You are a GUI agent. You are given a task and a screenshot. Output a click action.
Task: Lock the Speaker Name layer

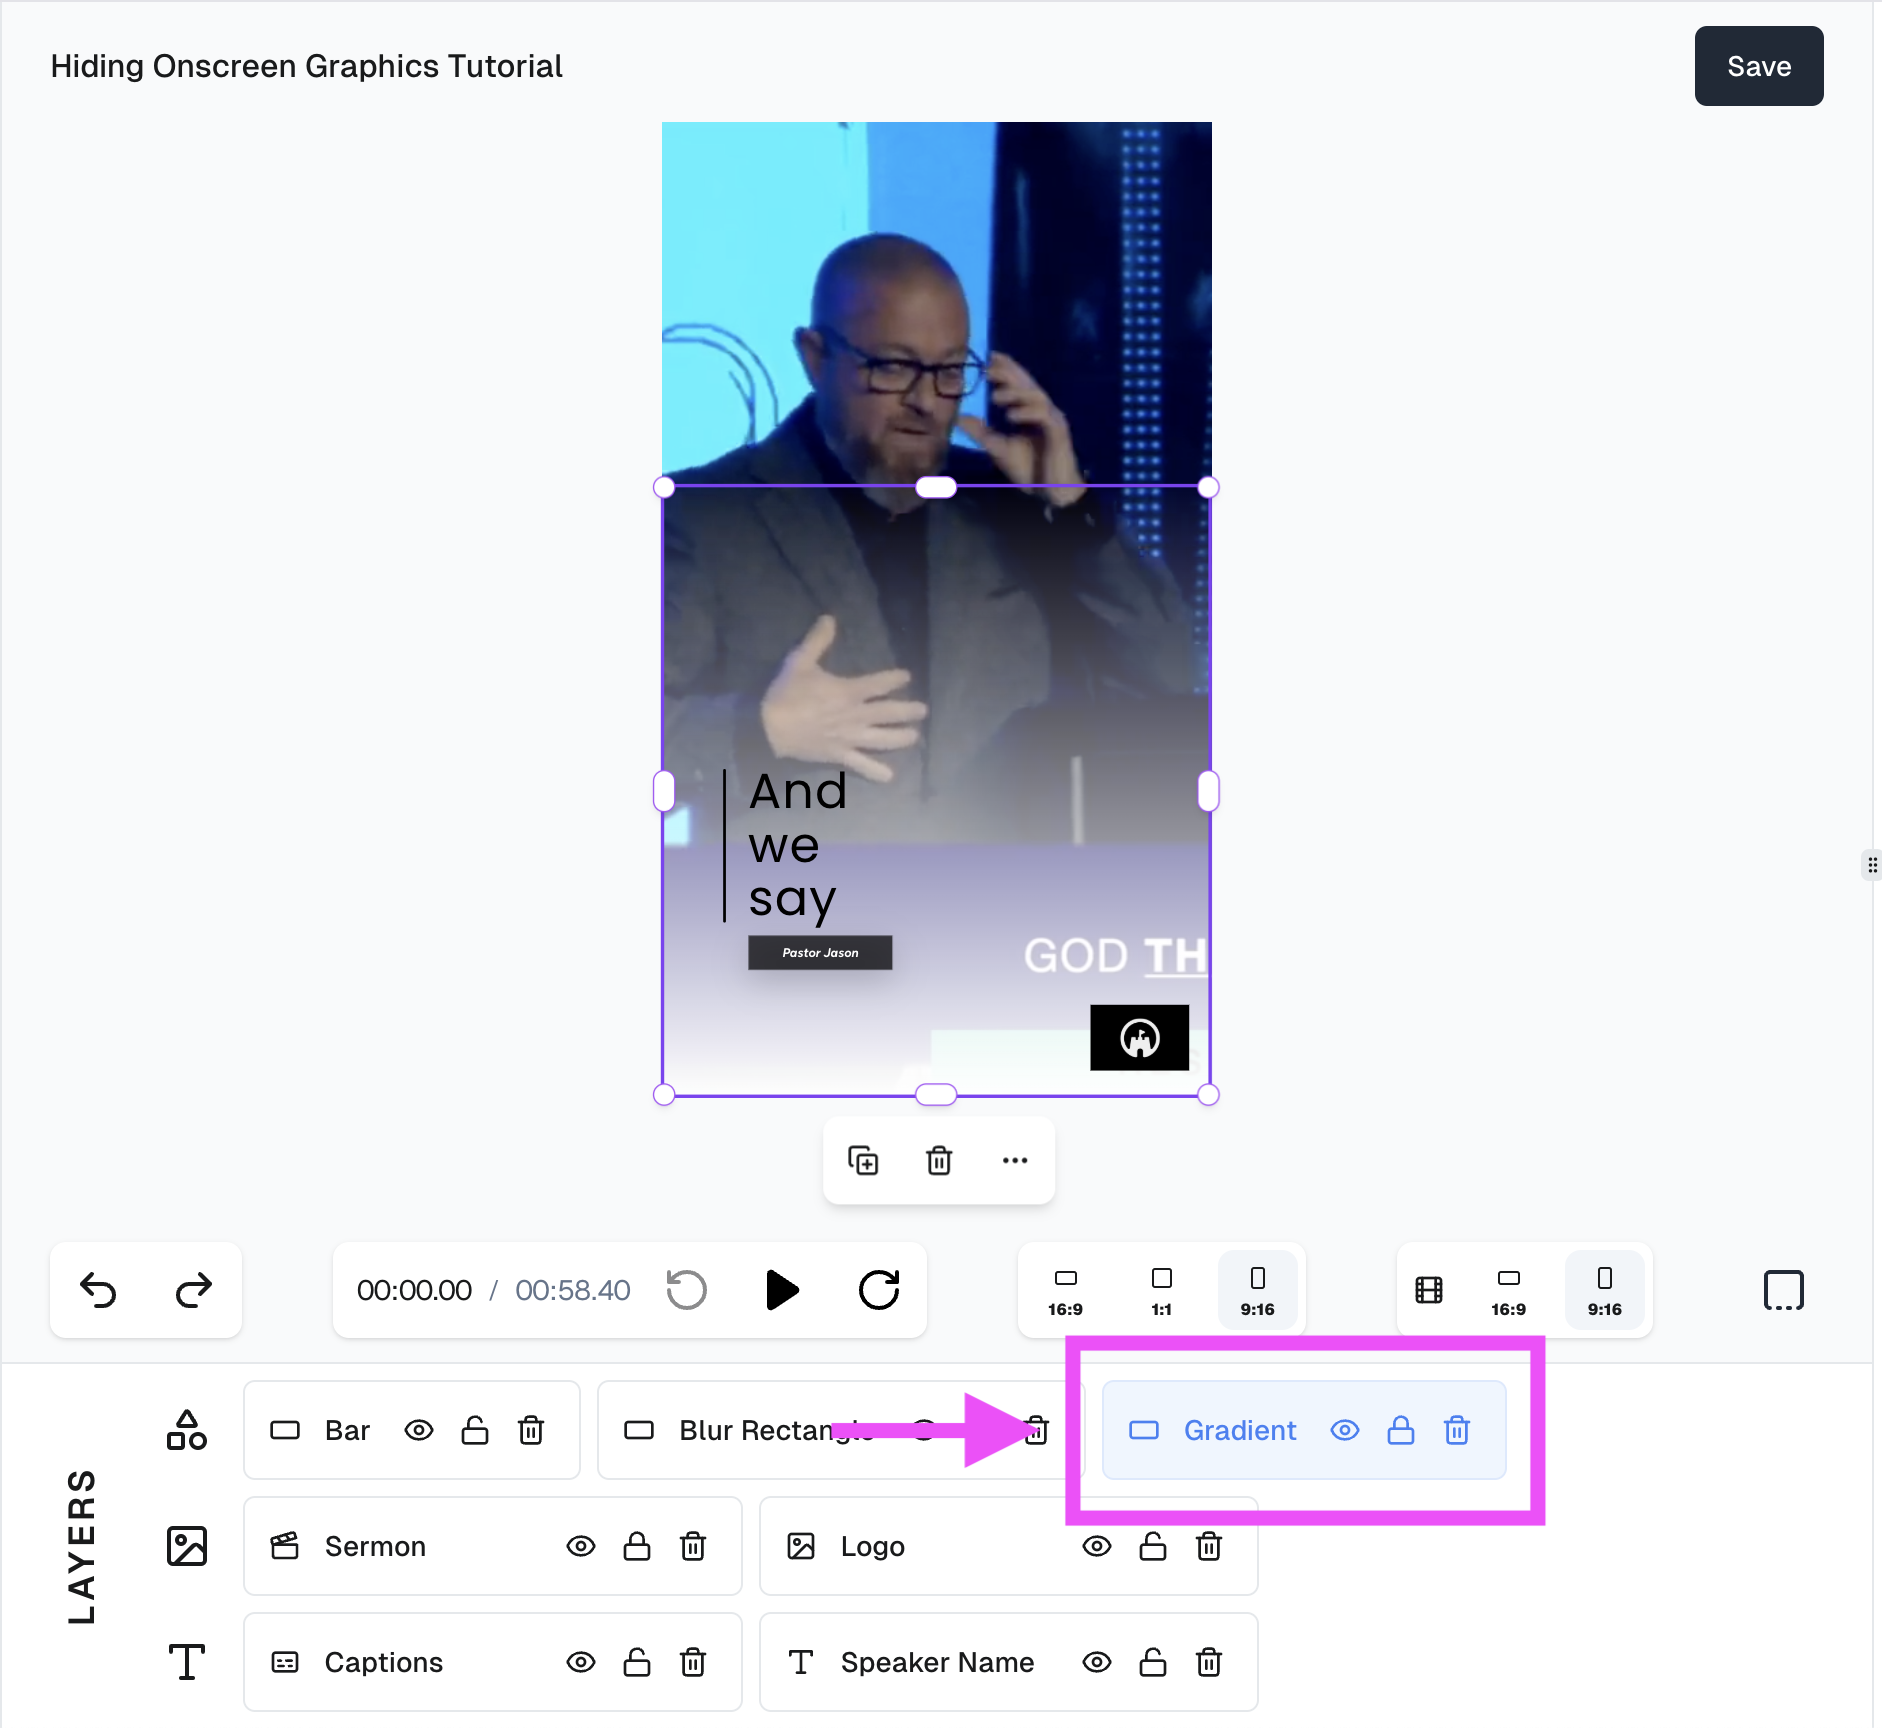pyautogui.click(x=1153, y=1662)
